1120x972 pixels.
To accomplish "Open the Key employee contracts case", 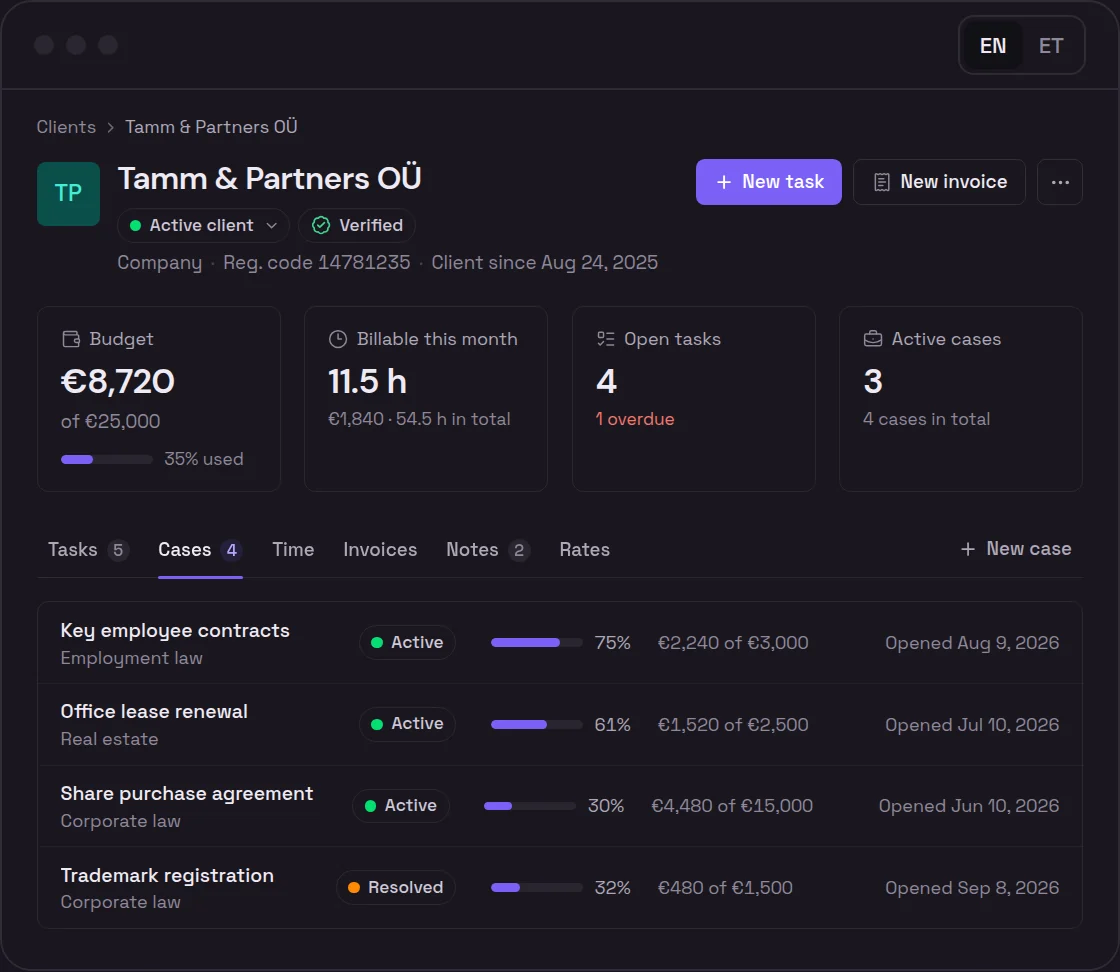I will click(560, 643).
